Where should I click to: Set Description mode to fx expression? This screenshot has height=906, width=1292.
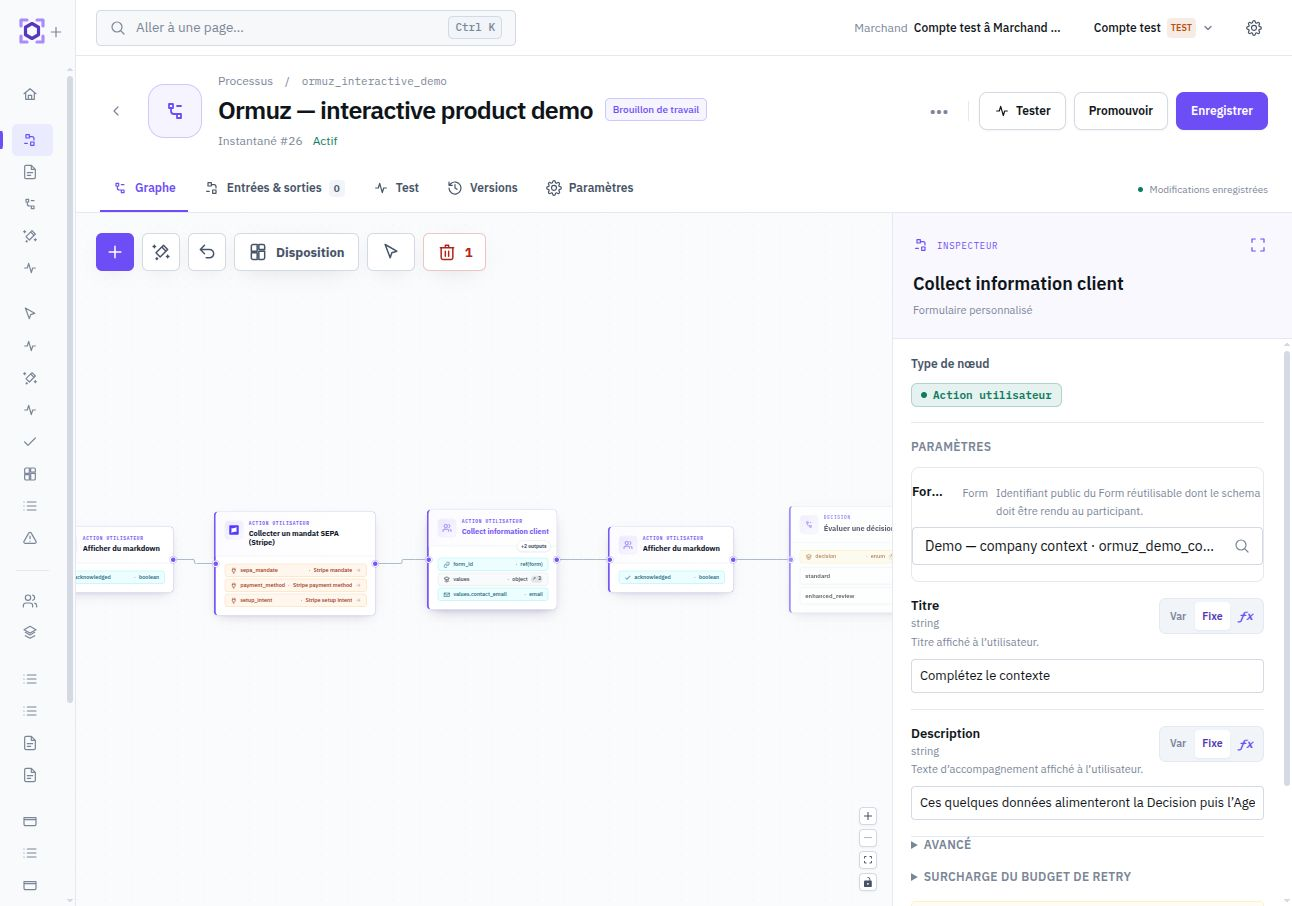point(1246,744)
